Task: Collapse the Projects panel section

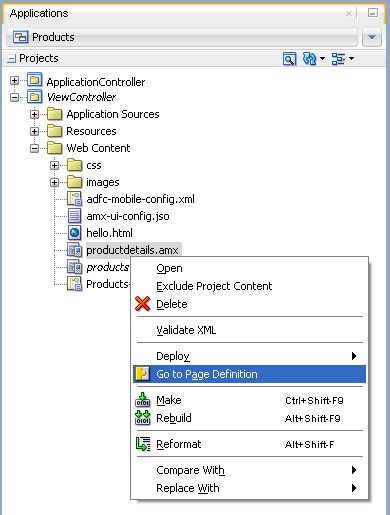Action: pos(12,59)
